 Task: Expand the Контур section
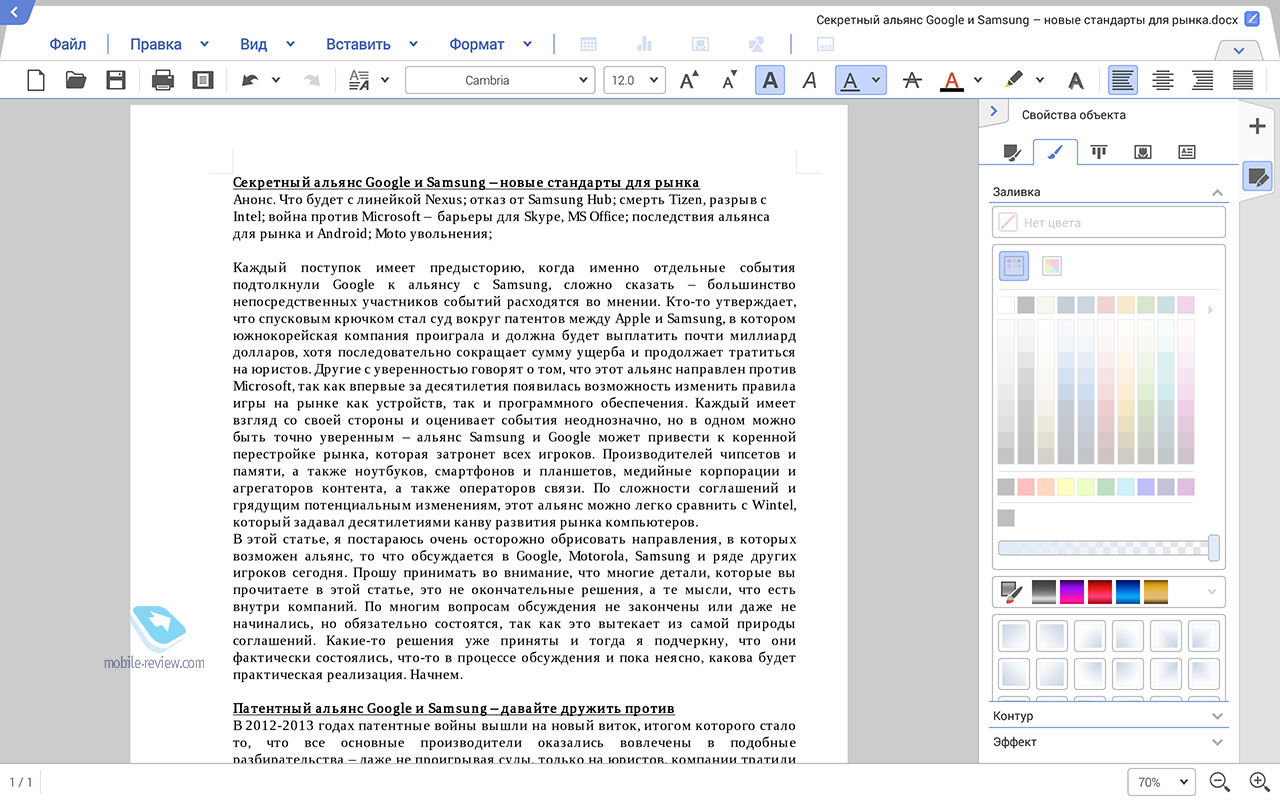[1217, 716]
